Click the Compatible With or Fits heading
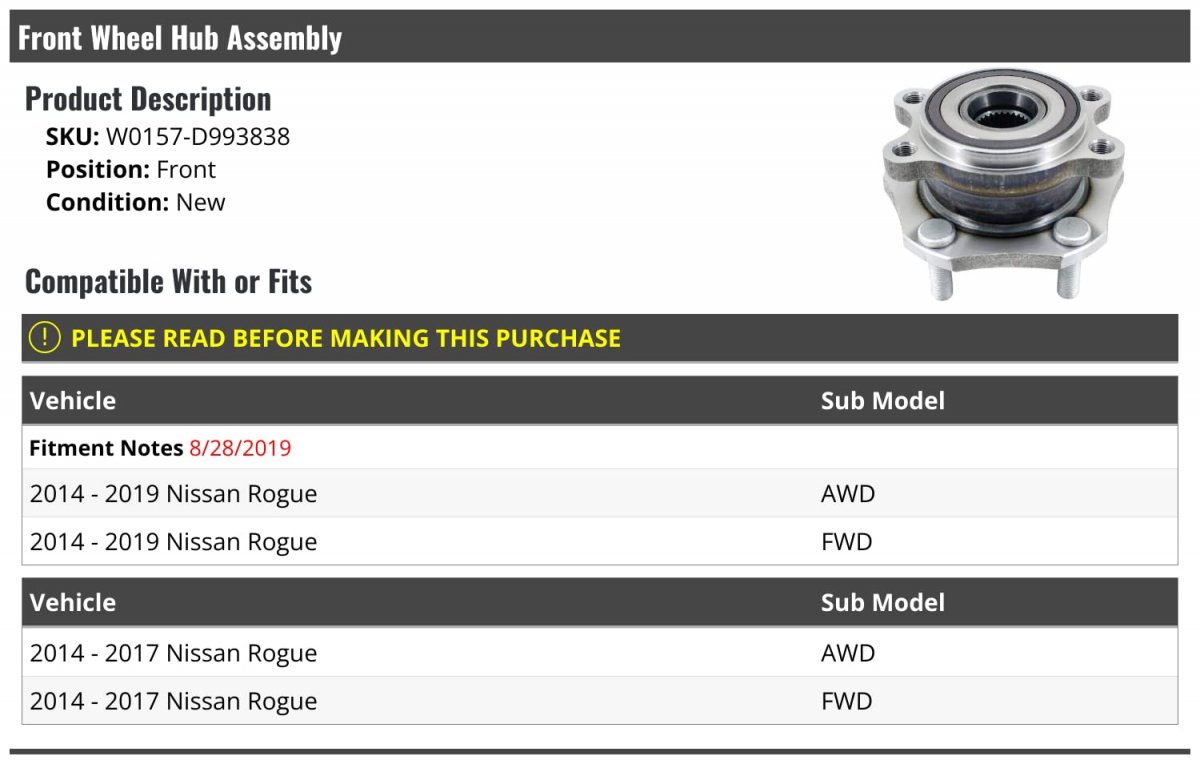1200x764 pixels. [168, 282]
